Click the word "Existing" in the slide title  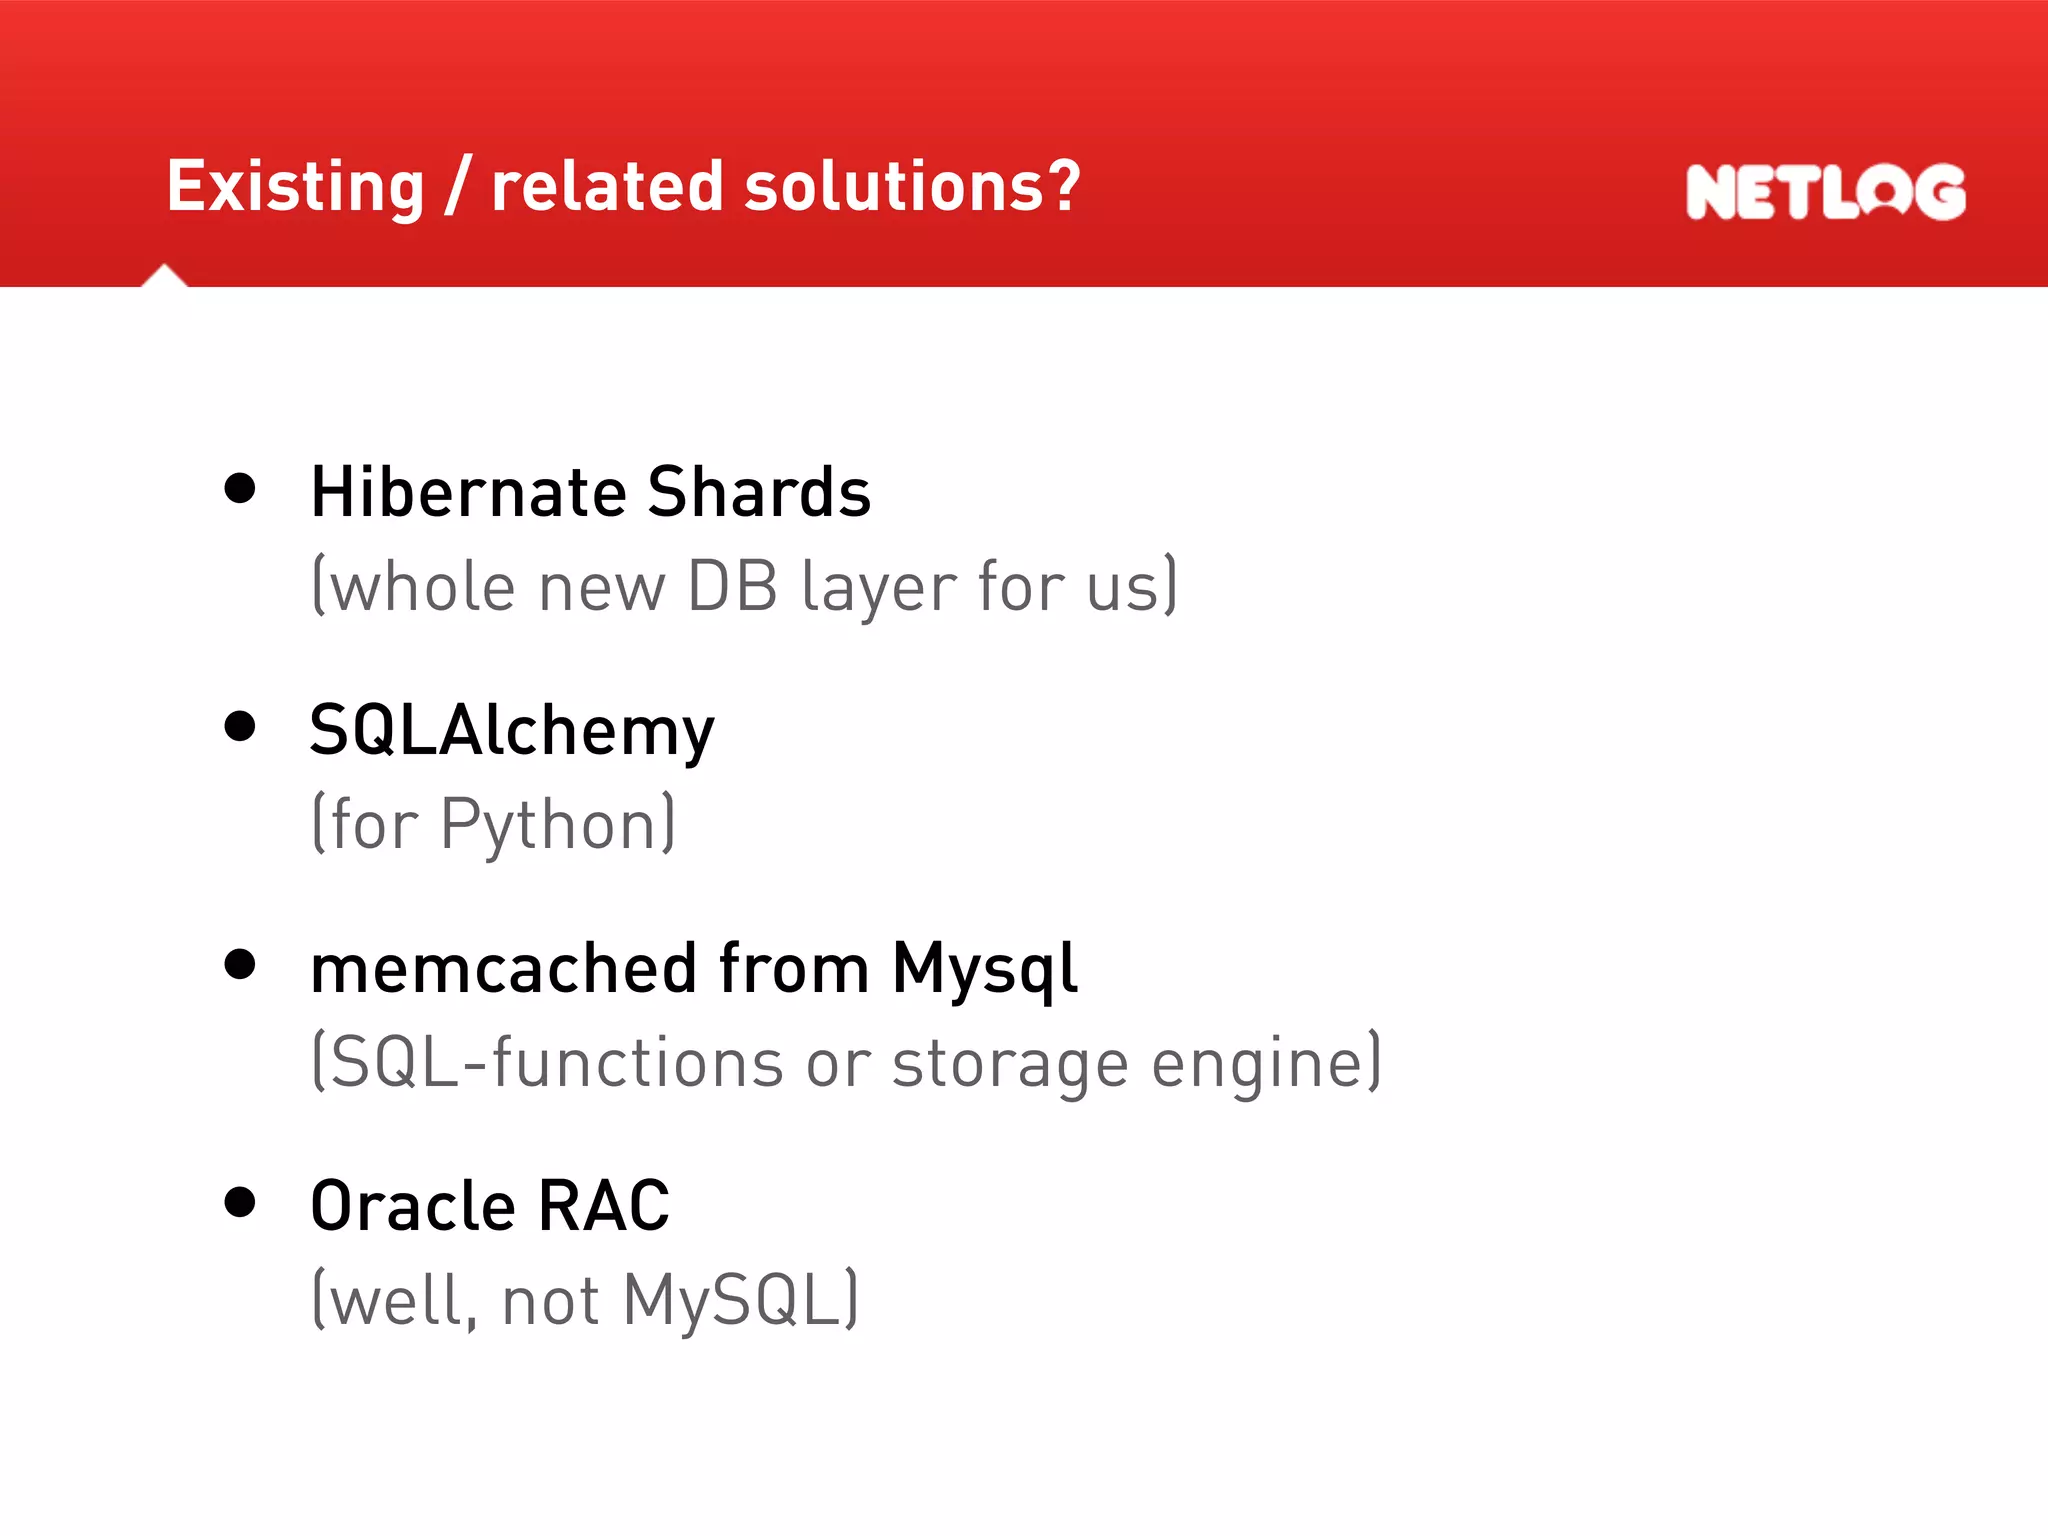[296, 187]
